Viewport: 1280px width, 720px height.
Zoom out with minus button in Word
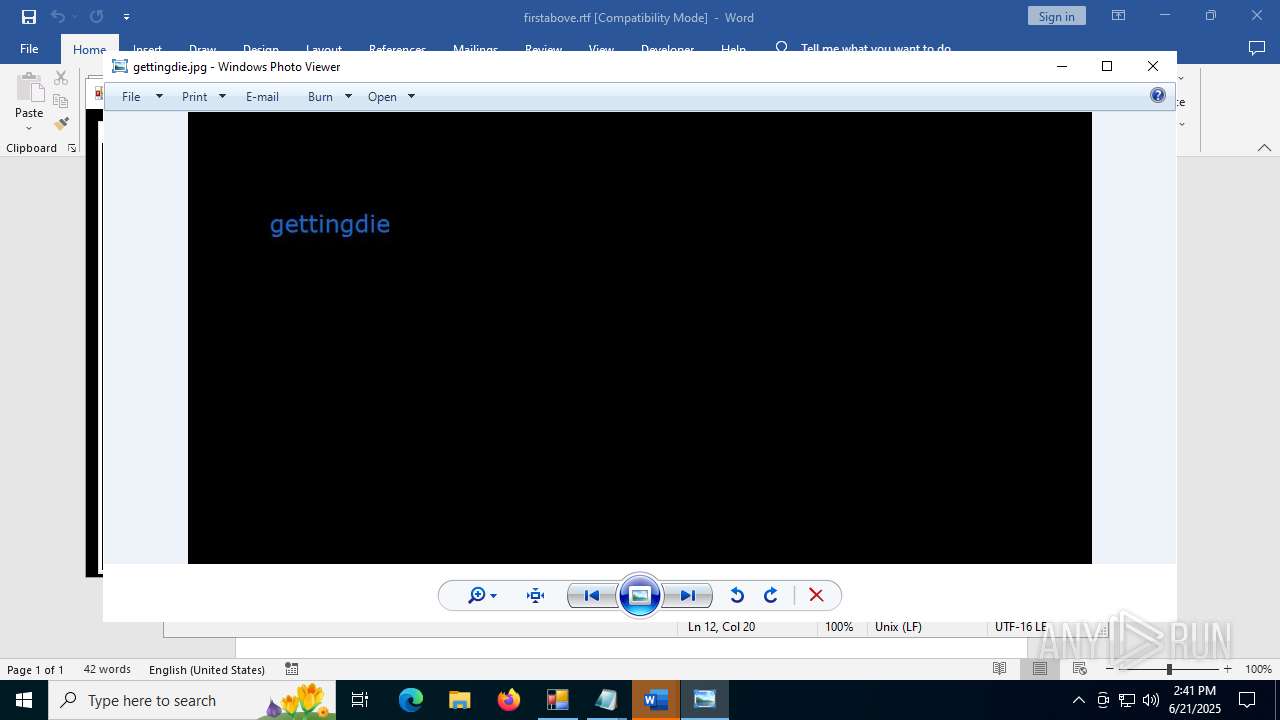click(1110, 669)
